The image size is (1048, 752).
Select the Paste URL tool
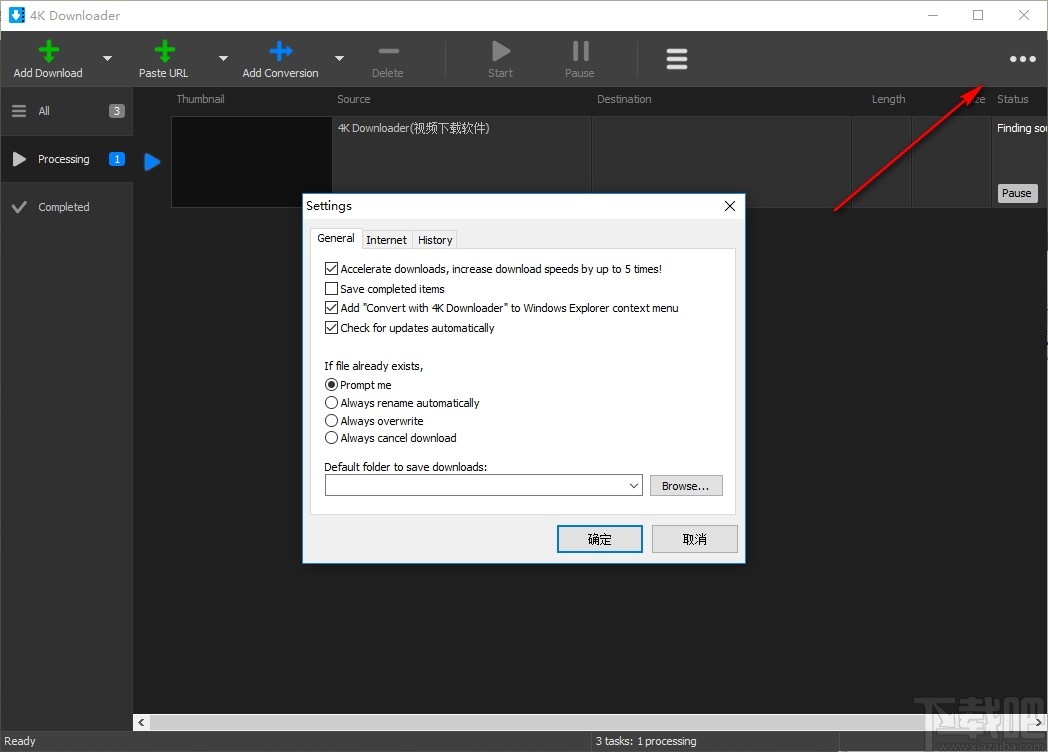pyautogui.click(x=163, y=50)
